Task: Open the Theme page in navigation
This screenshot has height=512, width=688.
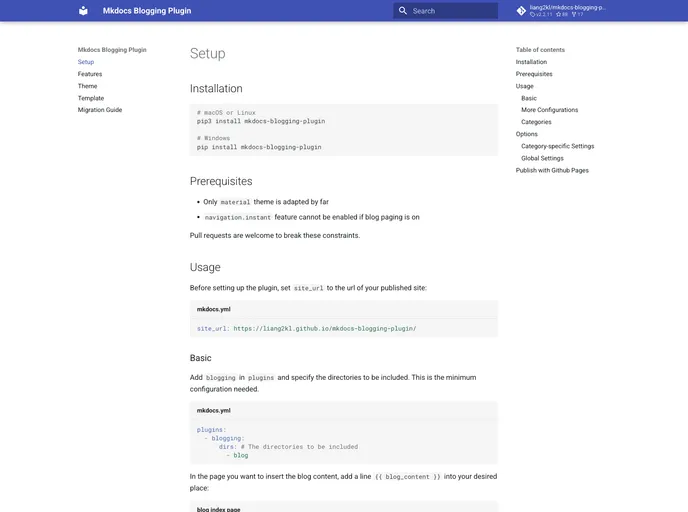Action: coord(88,86)
